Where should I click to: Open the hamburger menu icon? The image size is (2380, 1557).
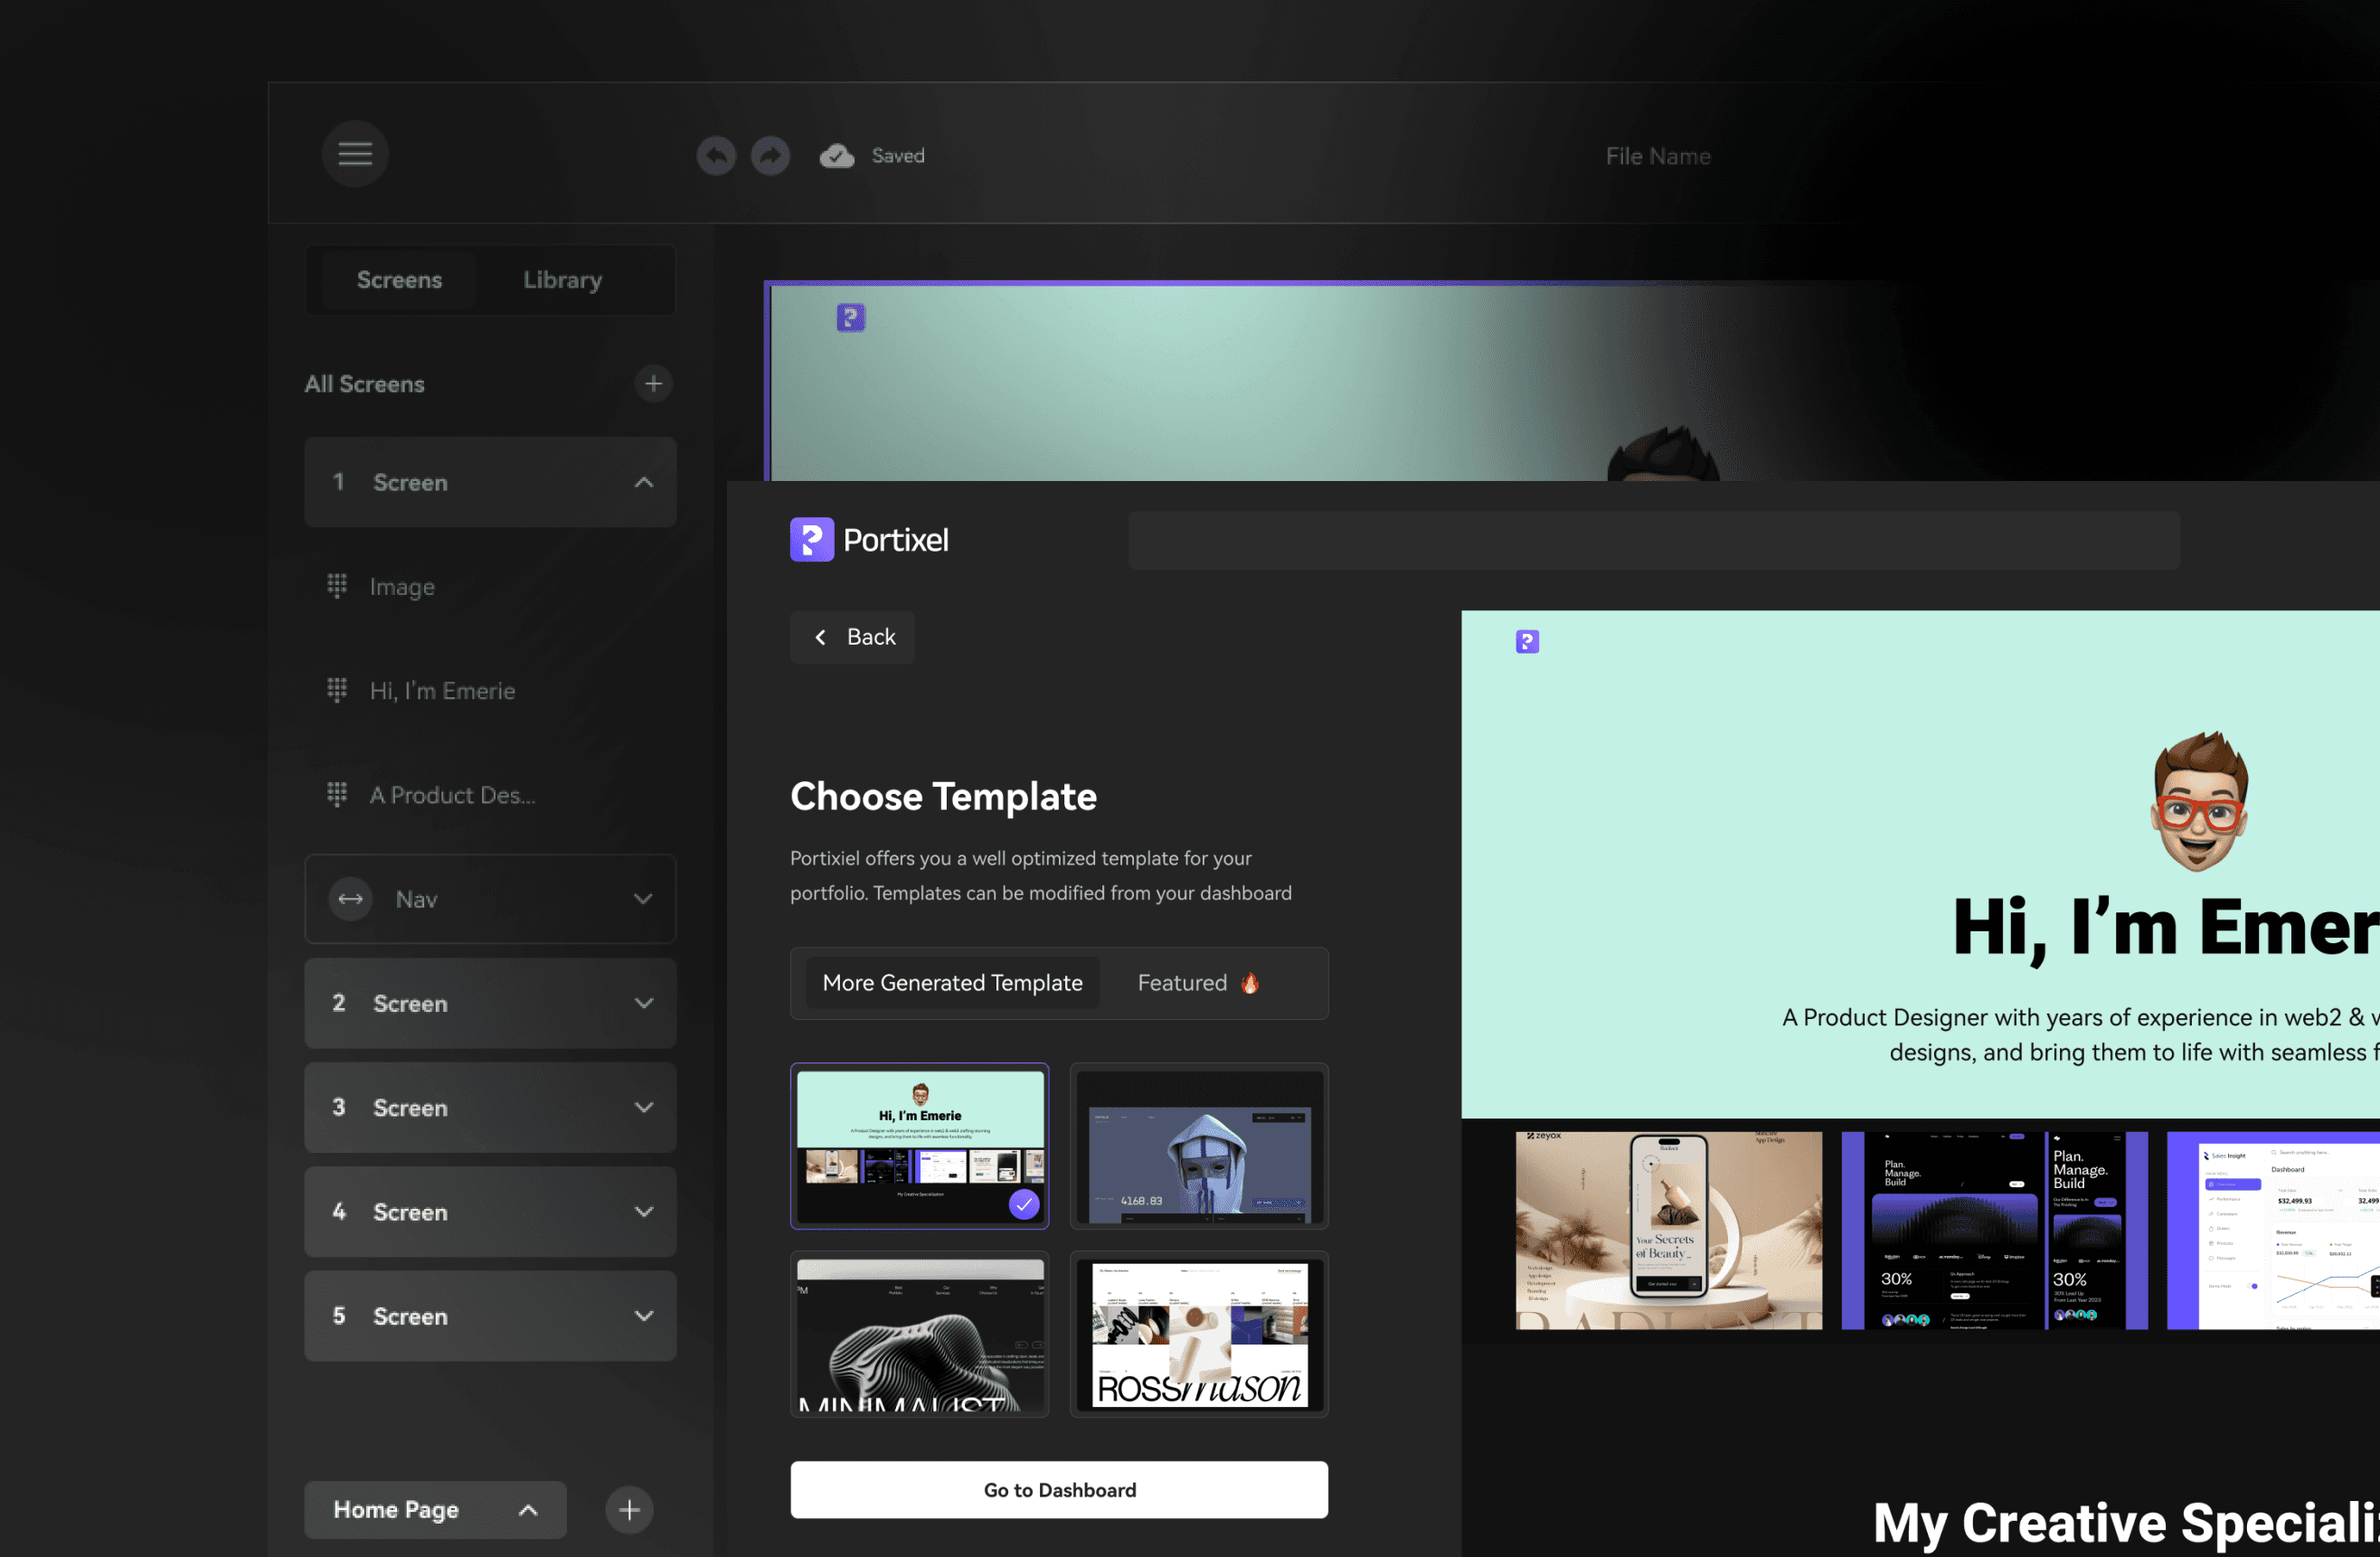click(x=355, y=154)
